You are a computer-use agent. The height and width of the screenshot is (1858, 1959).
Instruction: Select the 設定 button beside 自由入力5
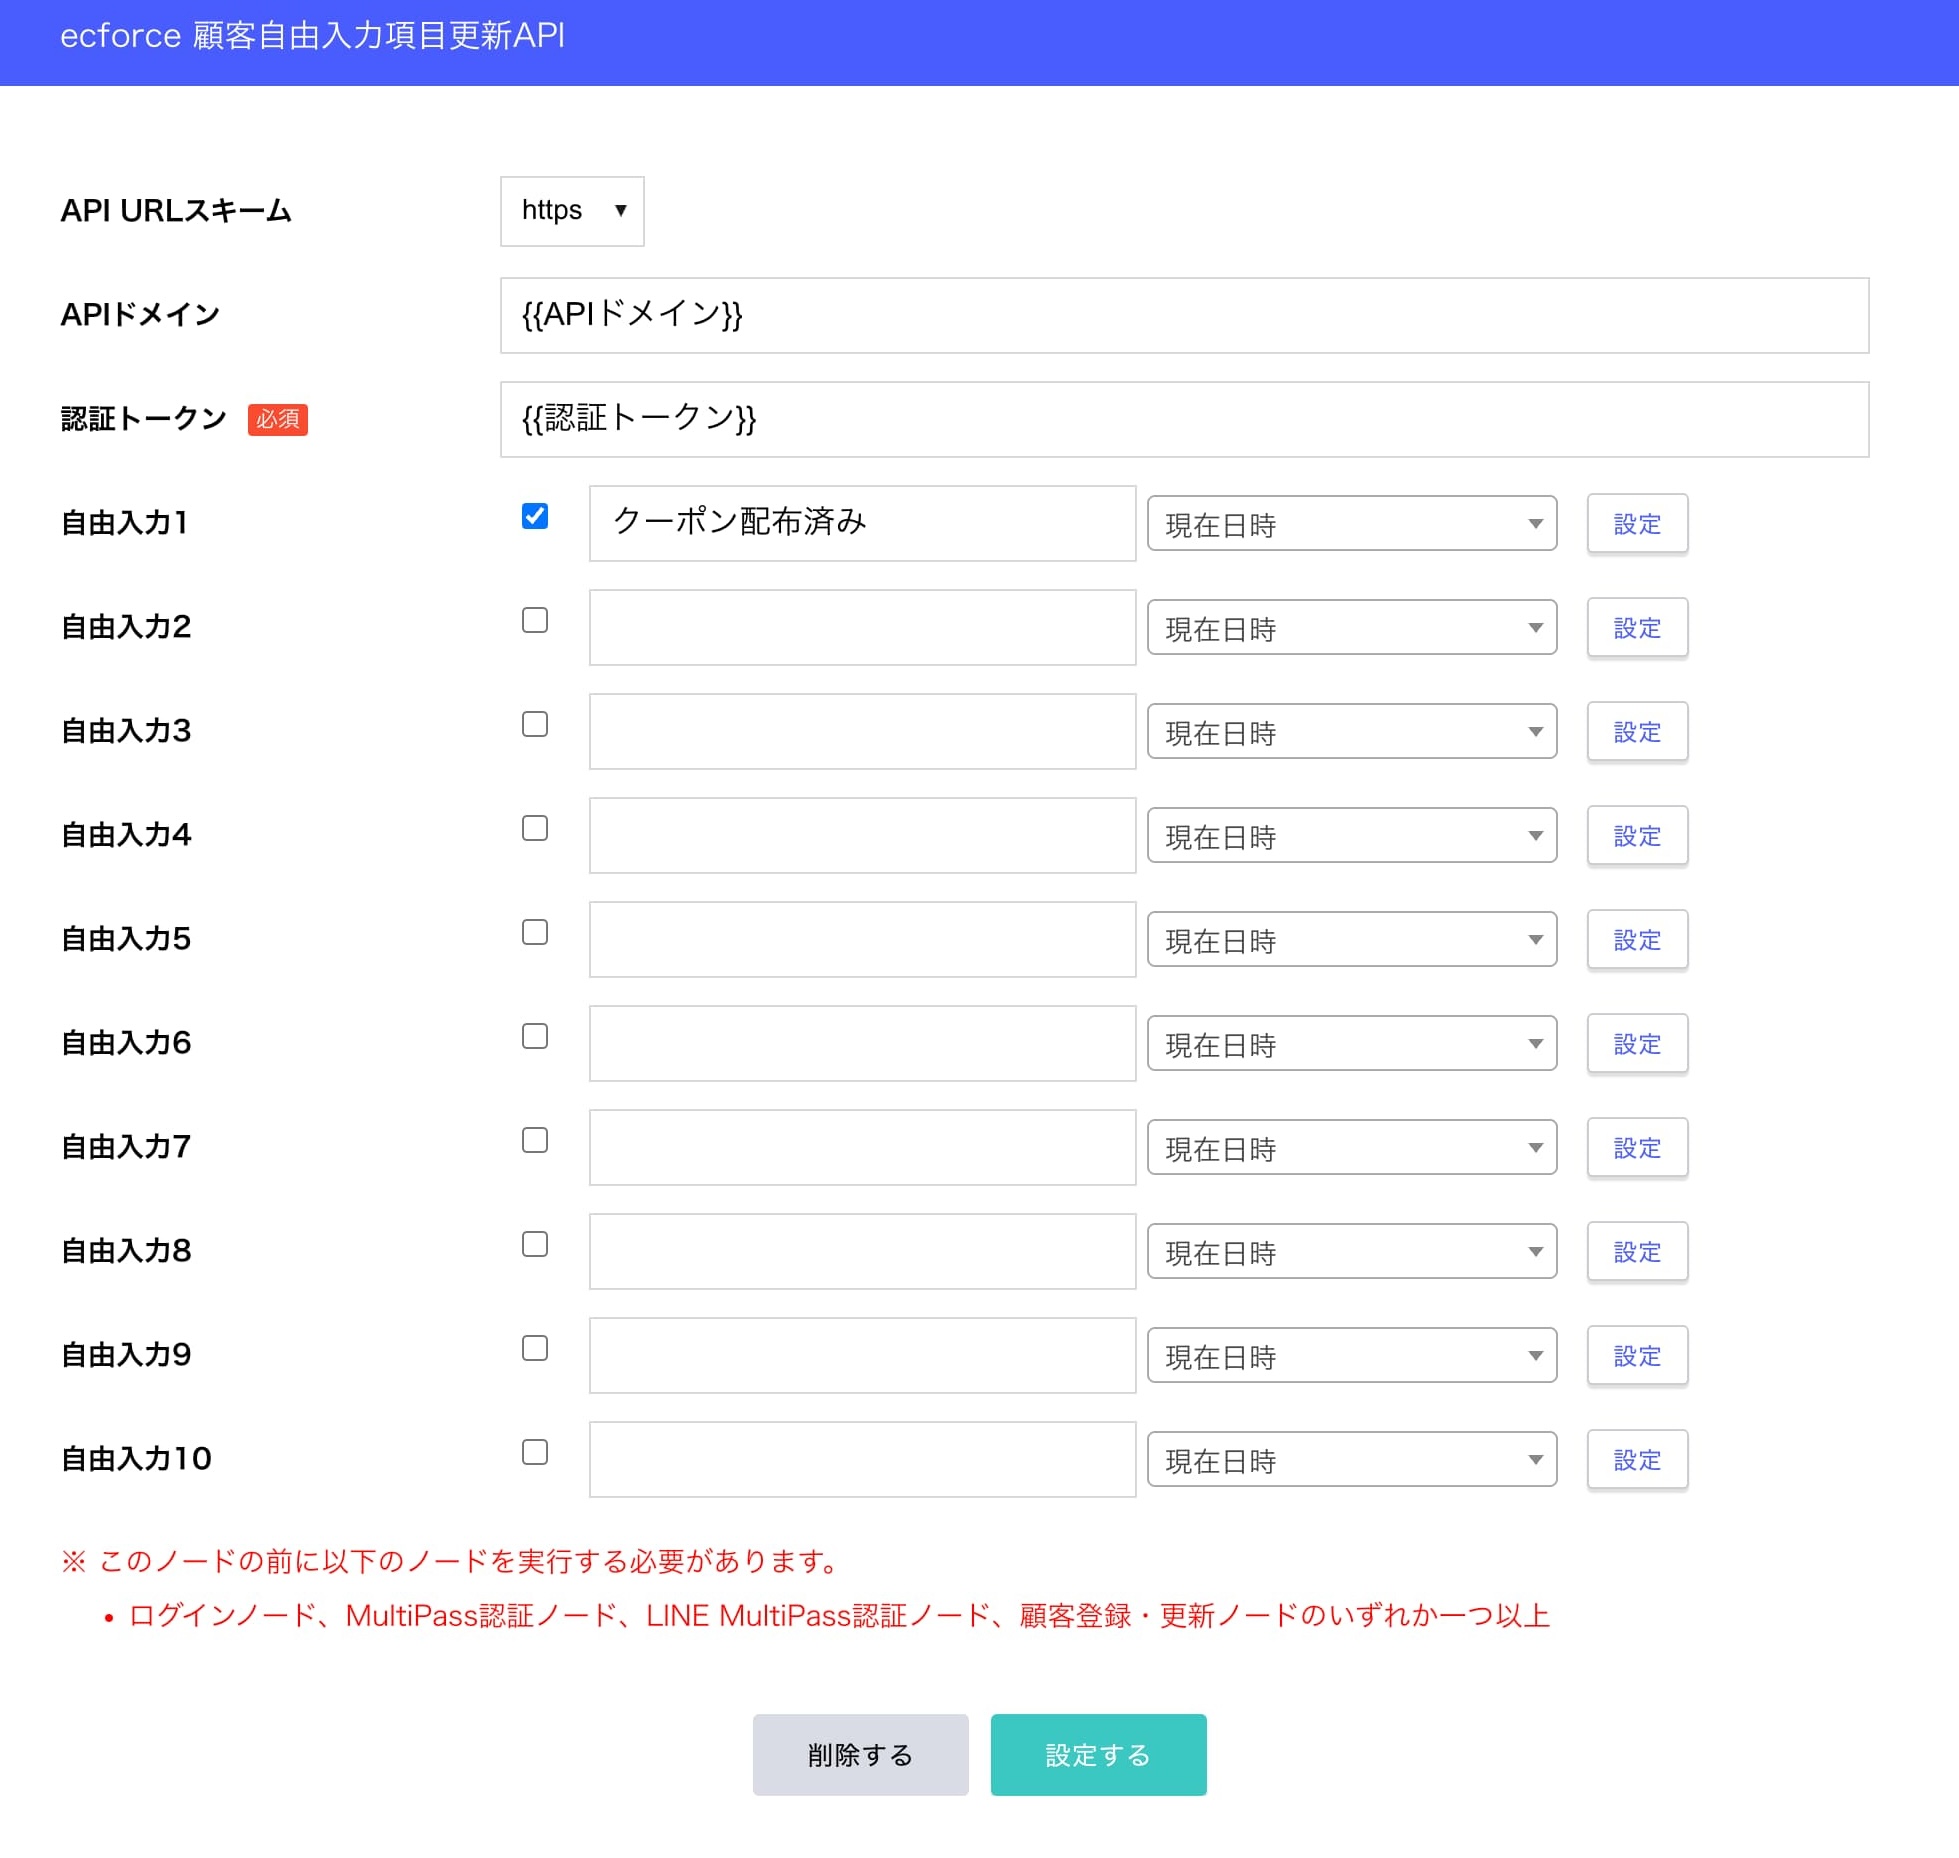(1637, 939)
